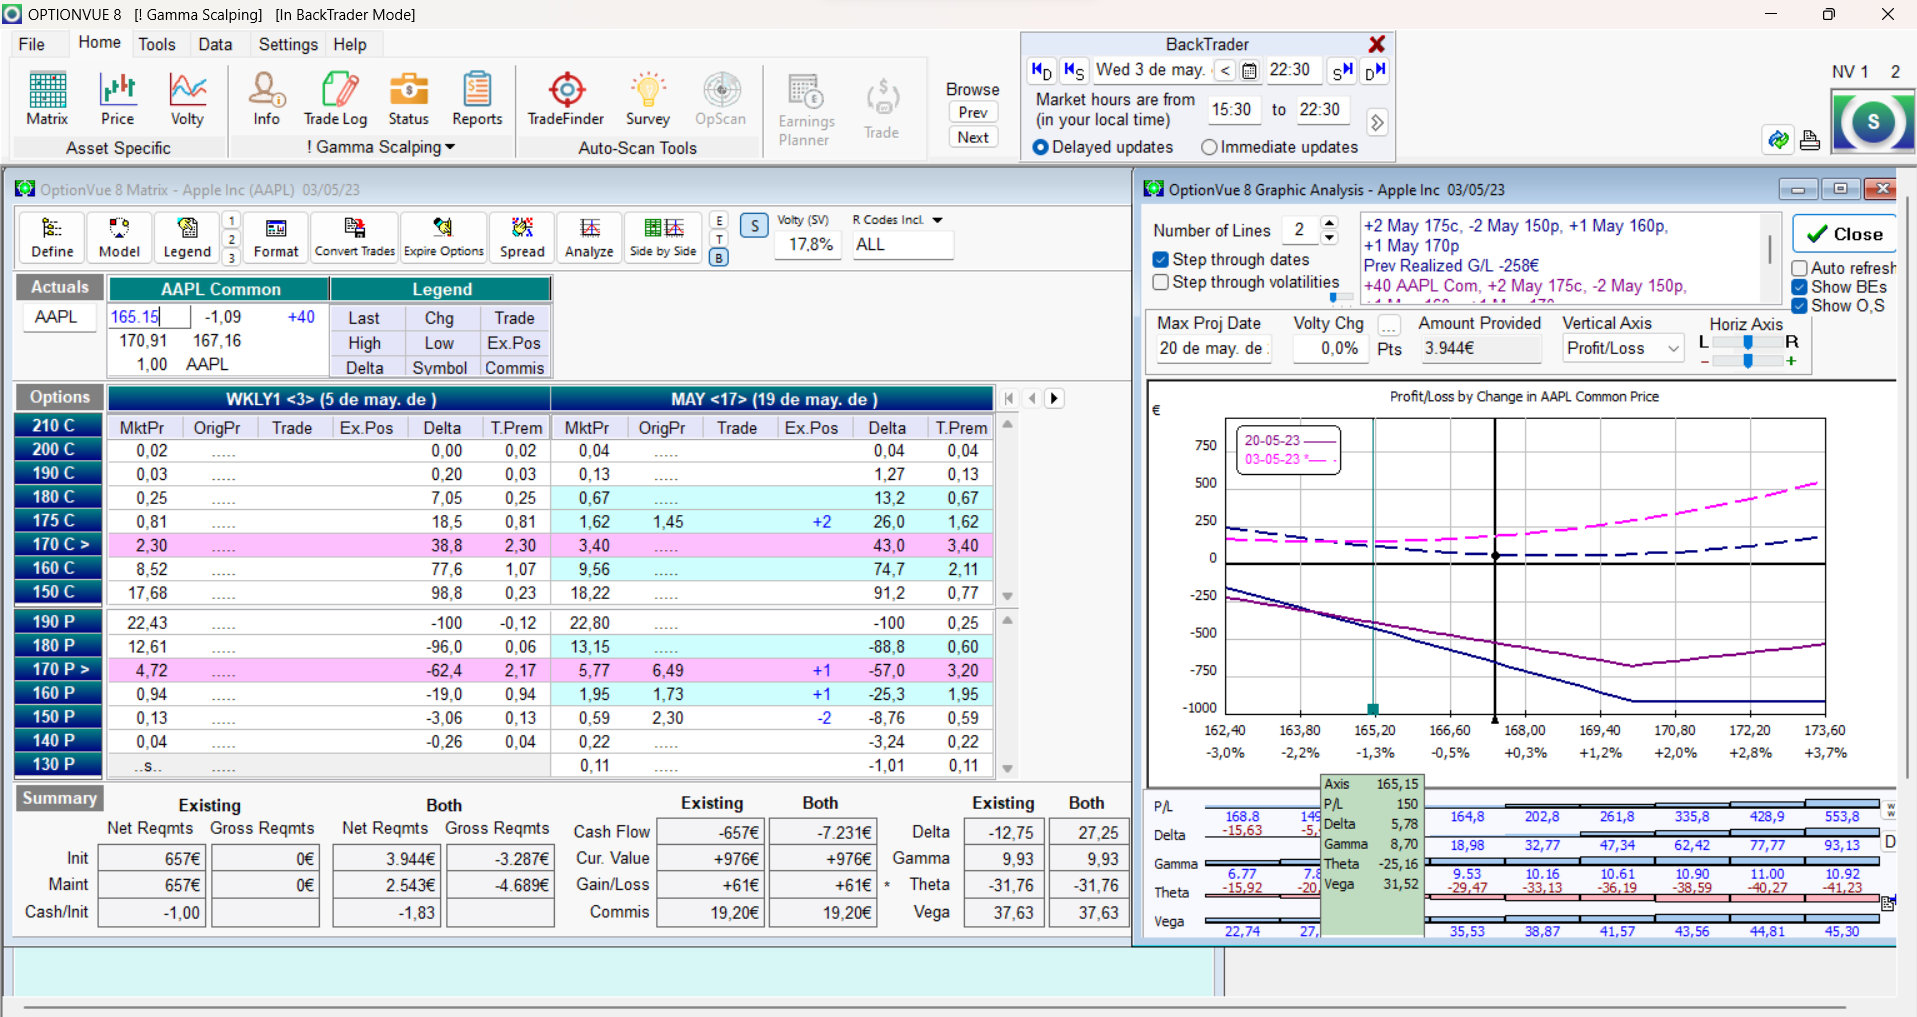Viewport: 1917px width, 1017px height.
Task: Click the Browse Next button
Action: pyautogui.click(x=973, y=138)
